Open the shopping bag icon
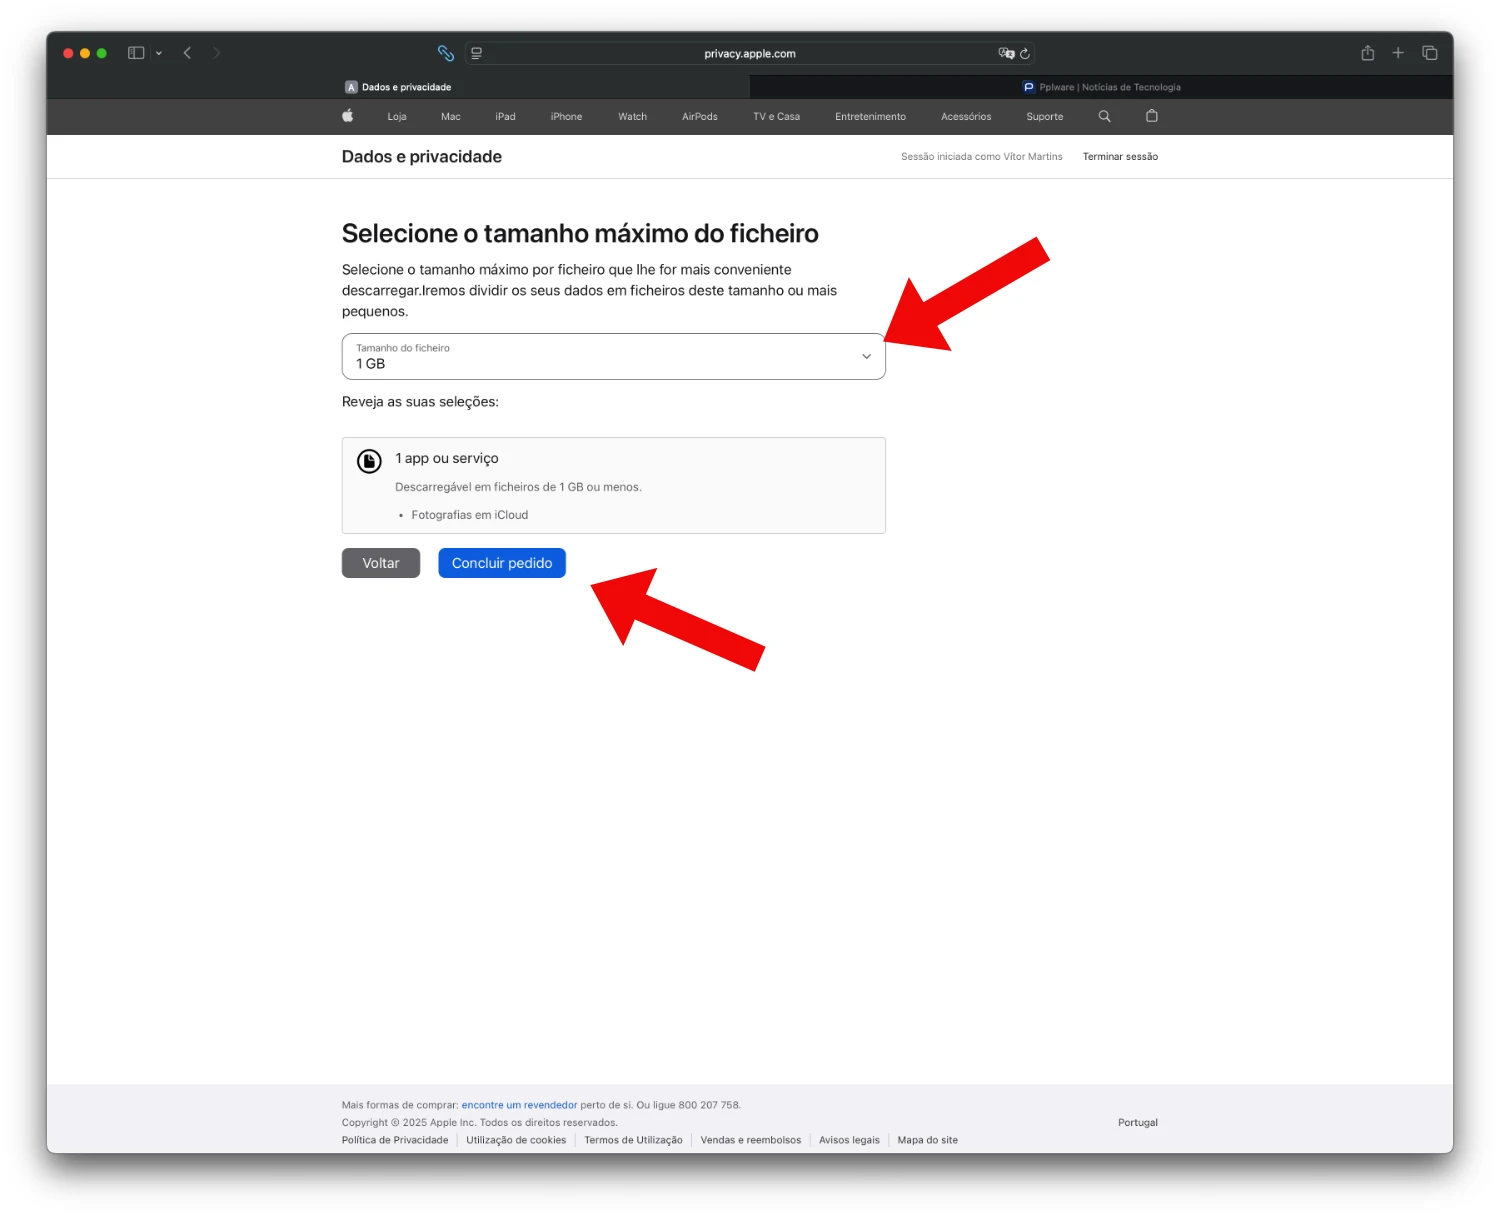 tap(1152, 116)
